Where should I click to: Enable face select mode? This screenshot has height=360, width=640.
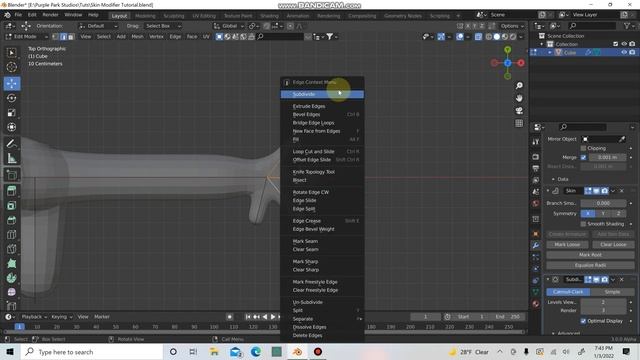click(71, 37)
